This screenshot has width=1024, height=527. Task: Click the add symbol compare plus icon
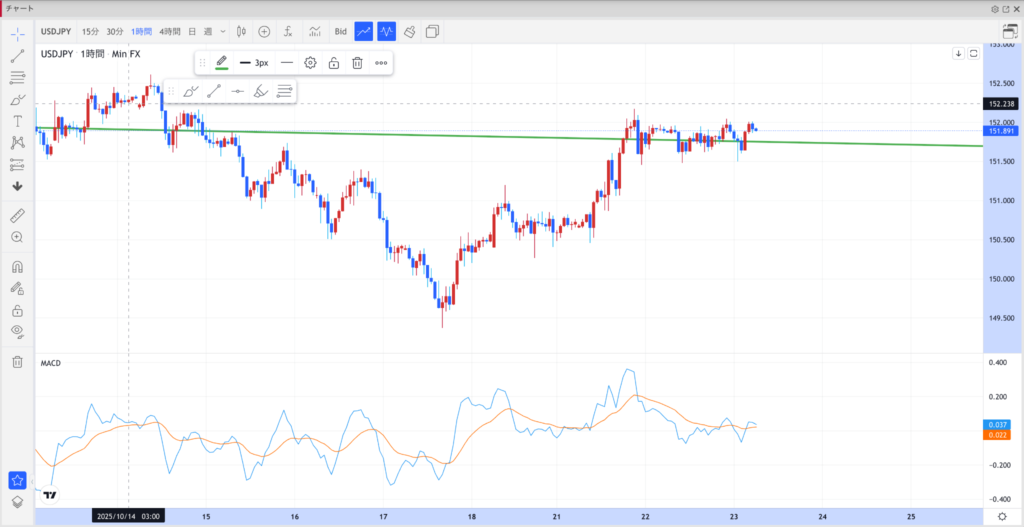coord(264,32)
